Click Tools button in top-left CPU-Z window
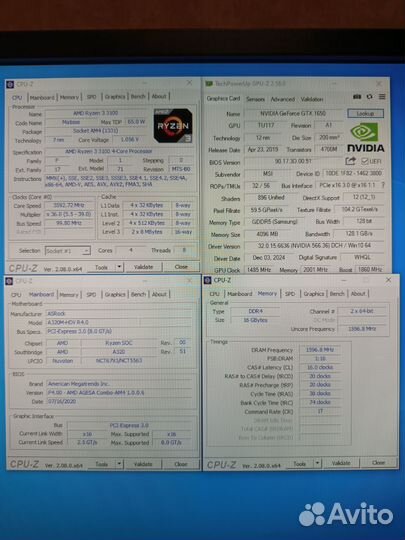Viewport: 405px width, 540px height. [x=101, y=267]
